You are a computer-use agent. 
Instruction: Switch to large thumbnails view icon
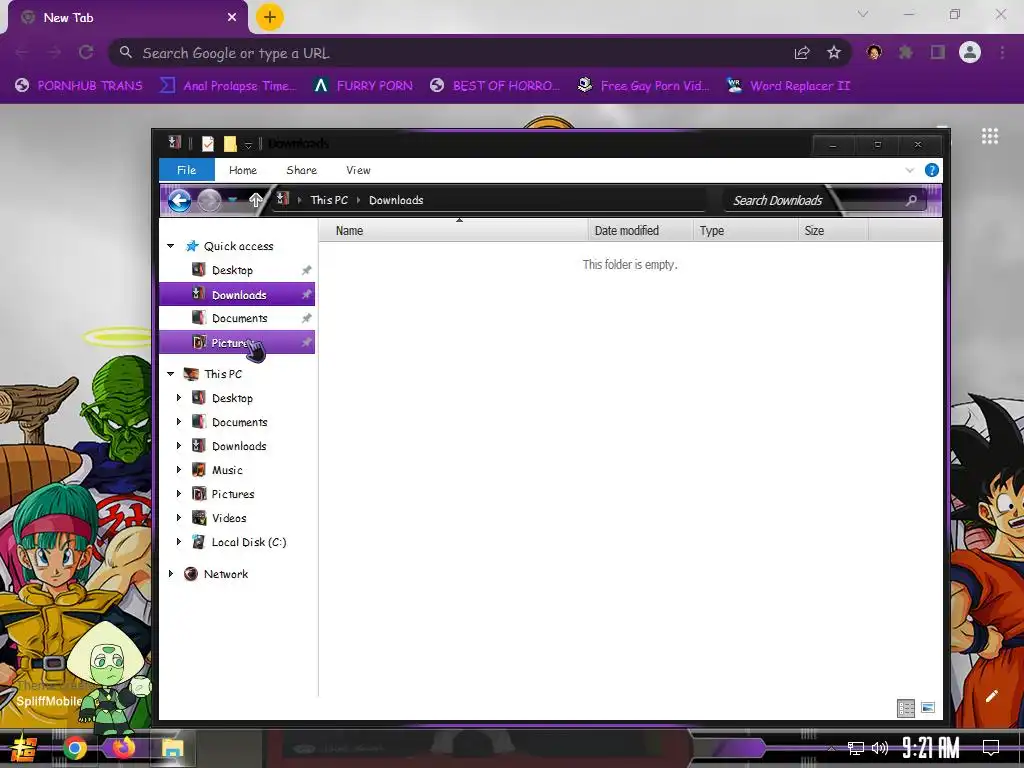coord(927,707)
